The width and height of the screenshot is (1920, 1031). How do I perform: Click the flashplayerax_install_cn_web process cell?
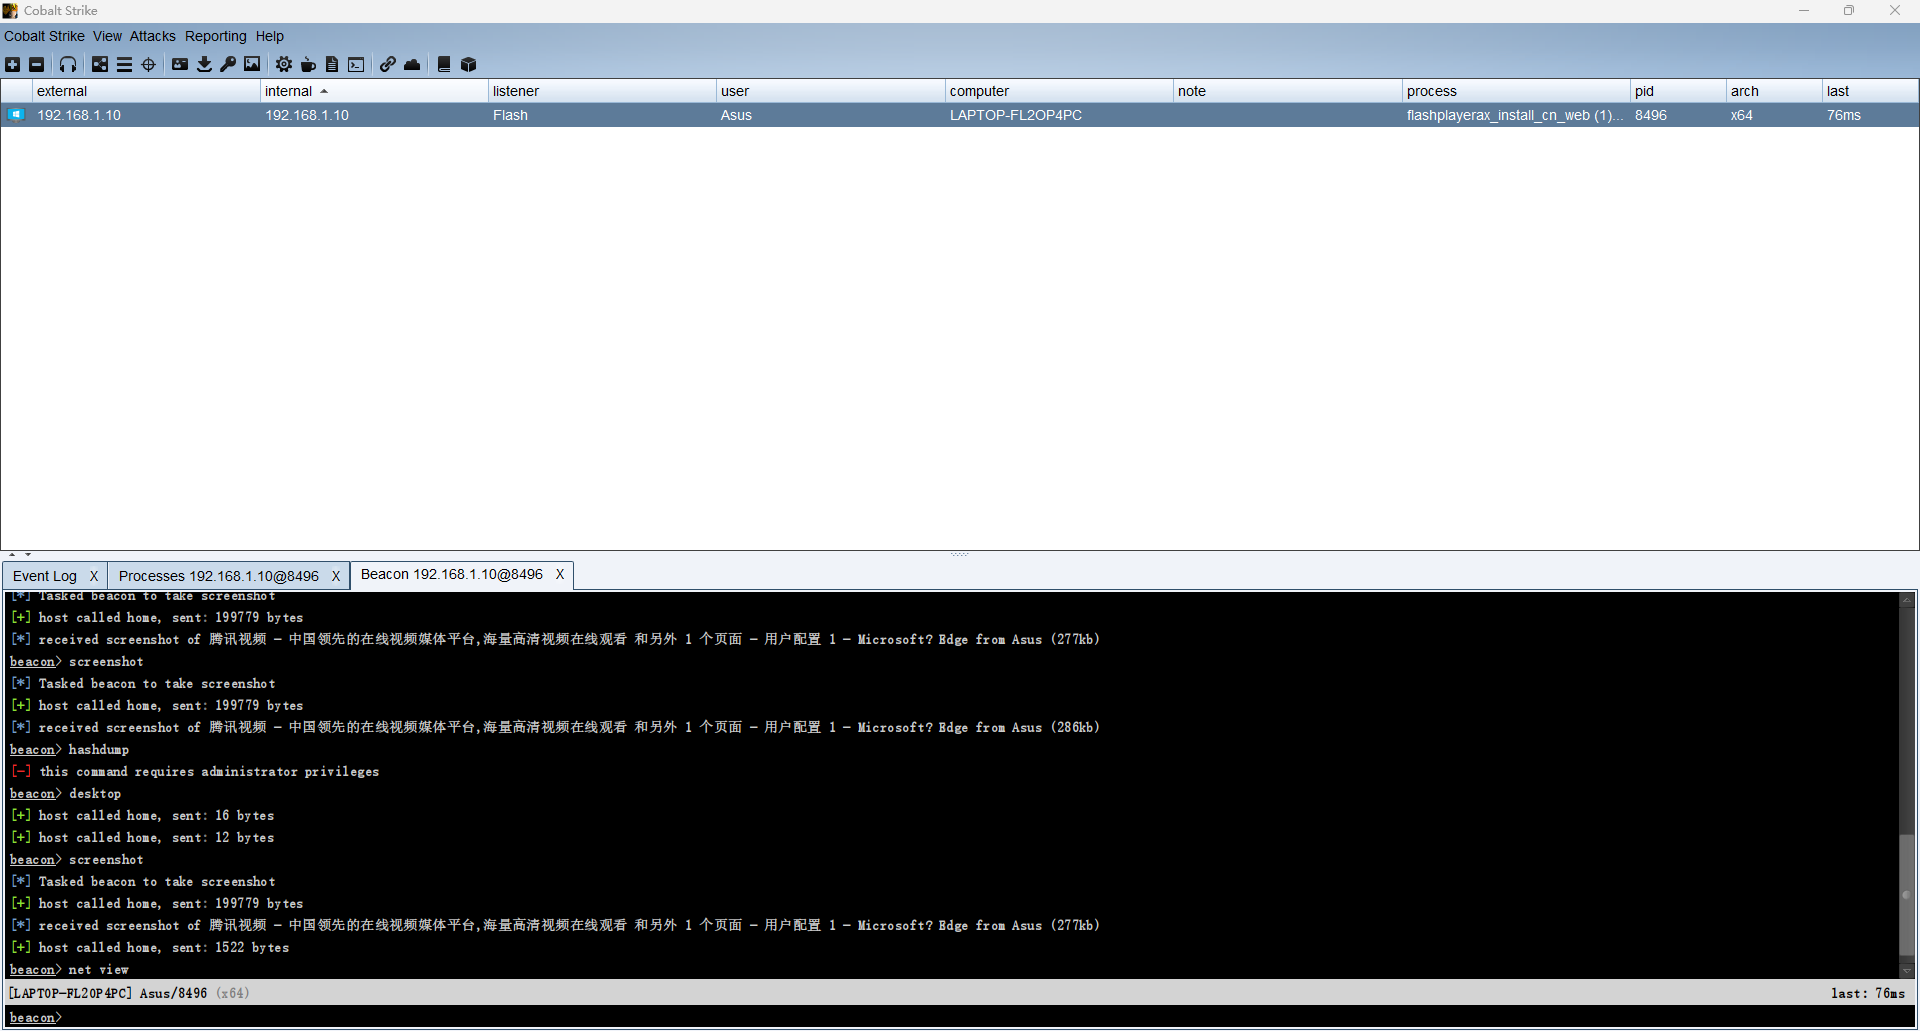(1515, 115)
